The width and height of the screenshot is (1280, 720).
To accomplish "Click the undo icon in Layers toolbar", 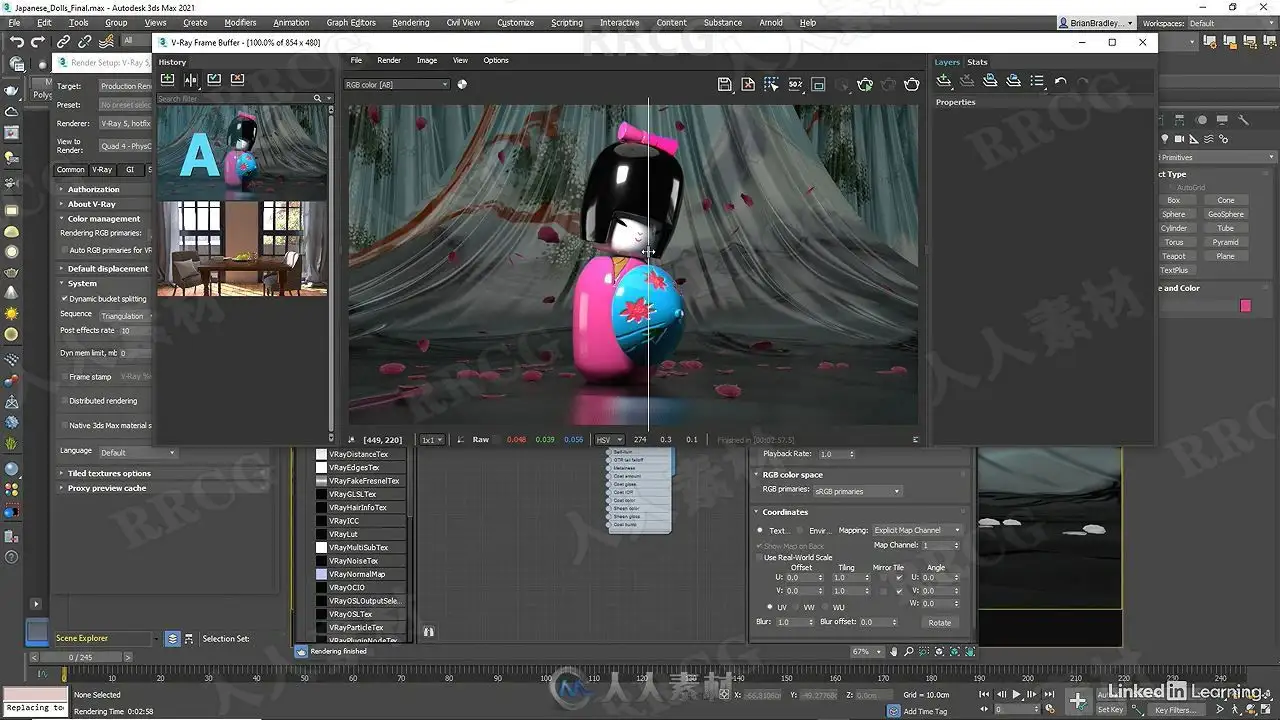I will tap(1060, 81).
